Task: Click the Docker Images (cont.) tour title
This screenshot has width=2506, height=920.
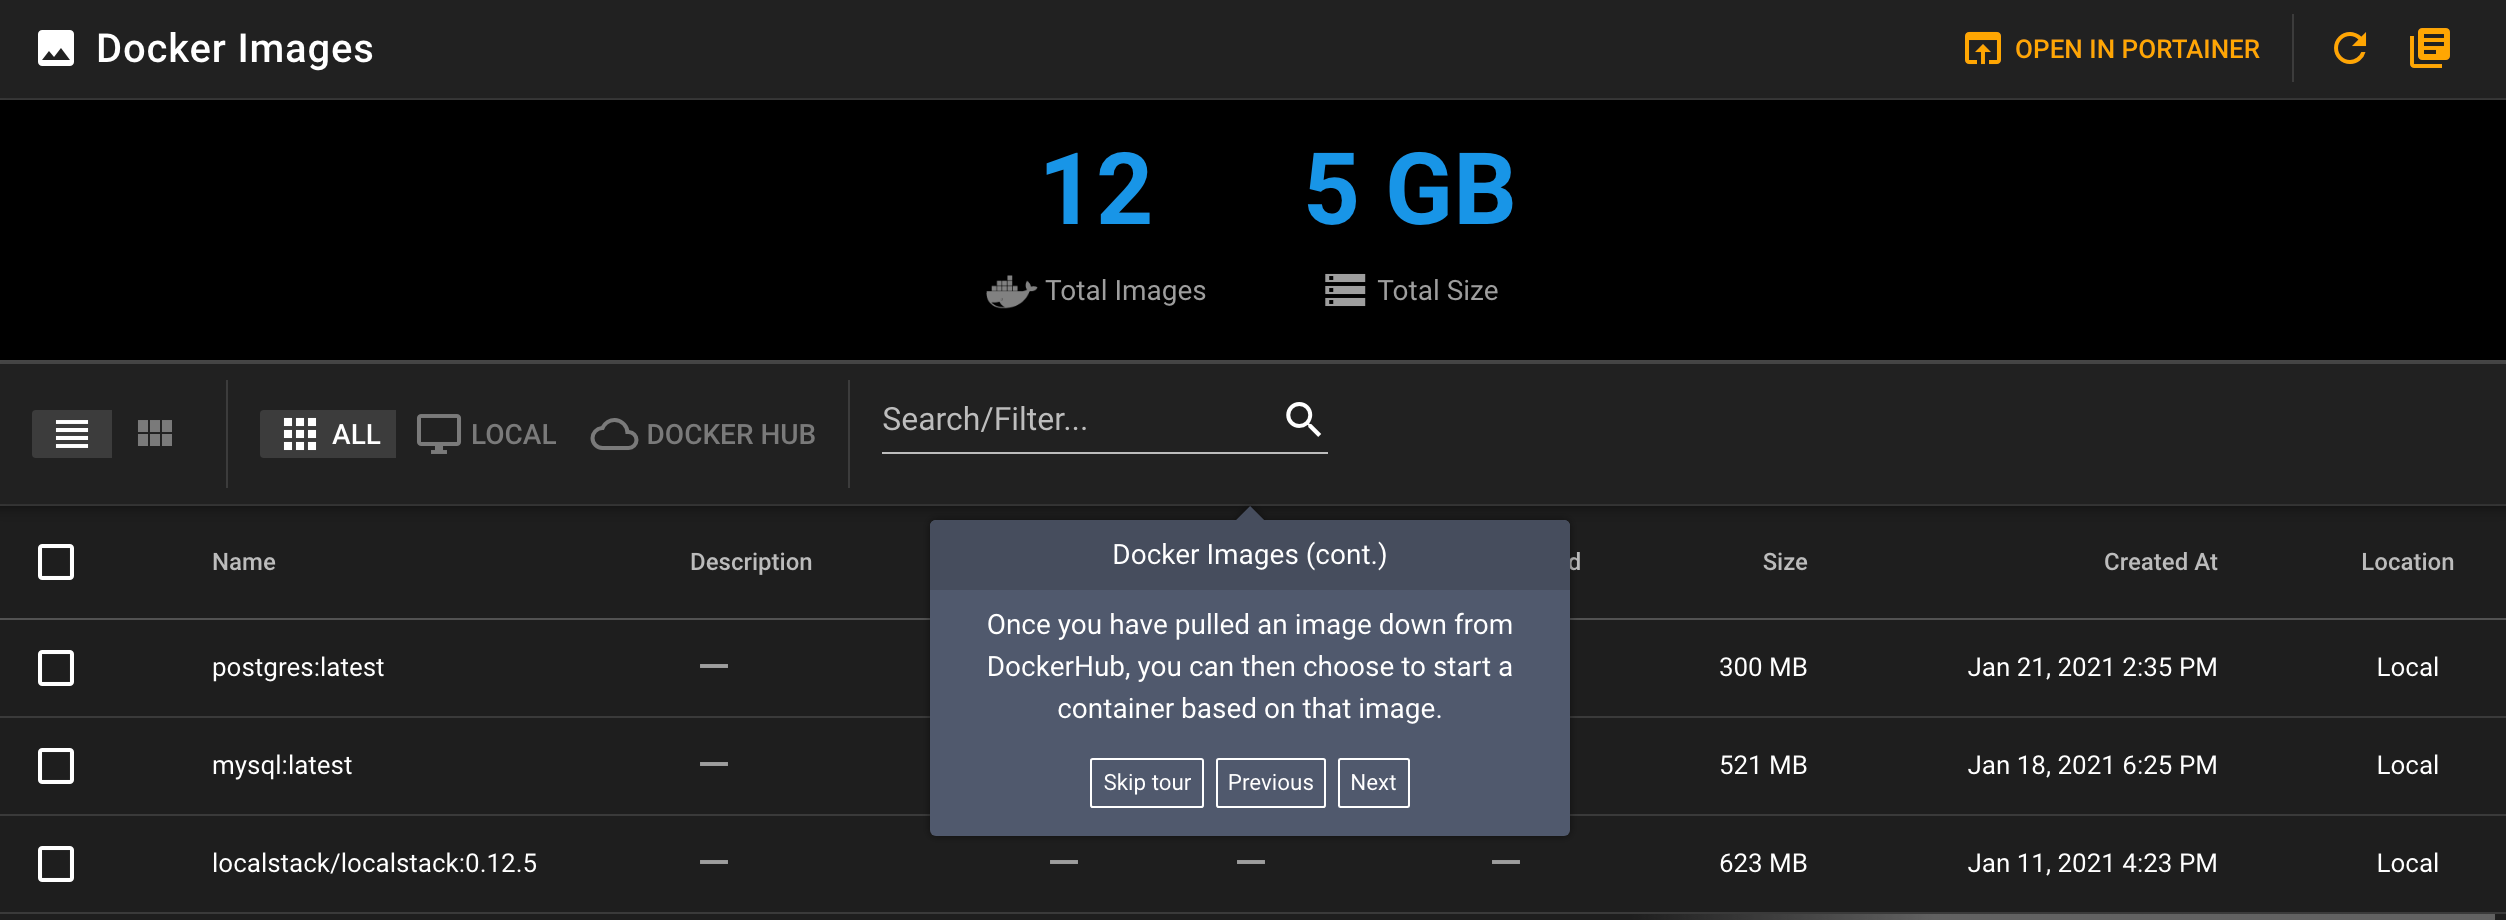Action: pos(1250,555)
